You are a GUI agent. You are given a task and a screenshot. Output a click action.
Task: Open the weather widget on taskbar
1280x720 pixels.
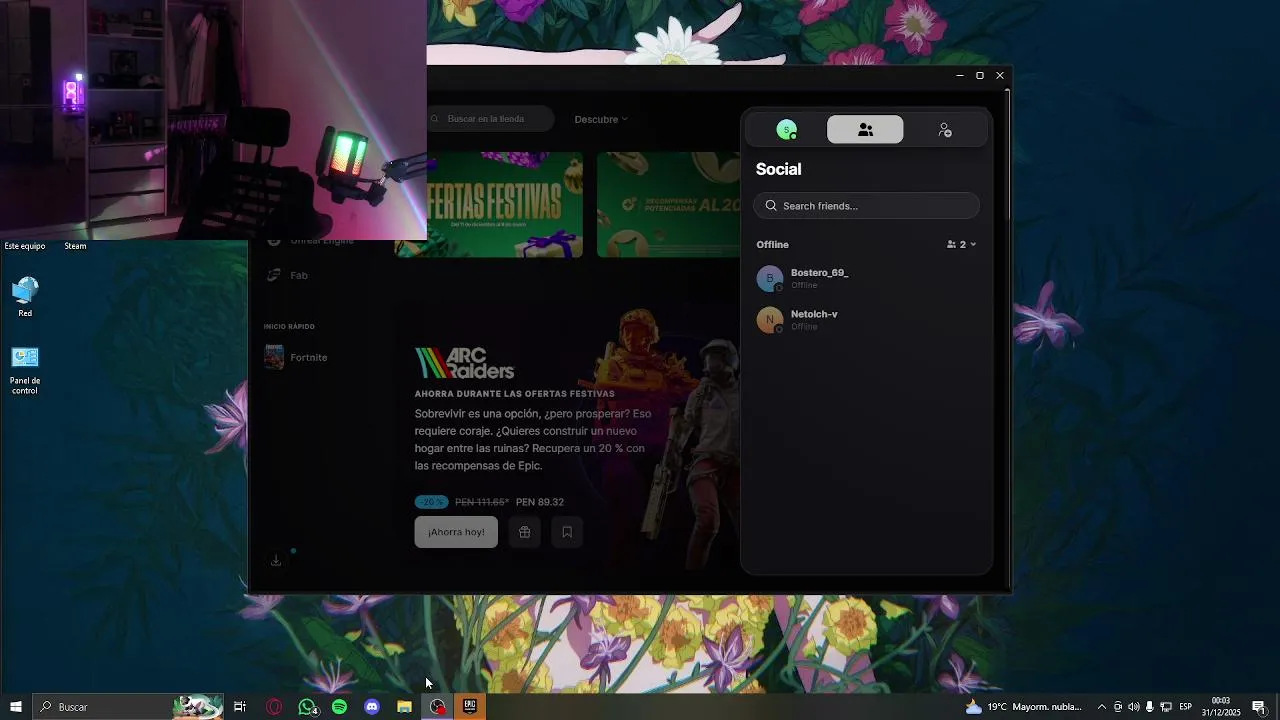[x=1024, y=707]
